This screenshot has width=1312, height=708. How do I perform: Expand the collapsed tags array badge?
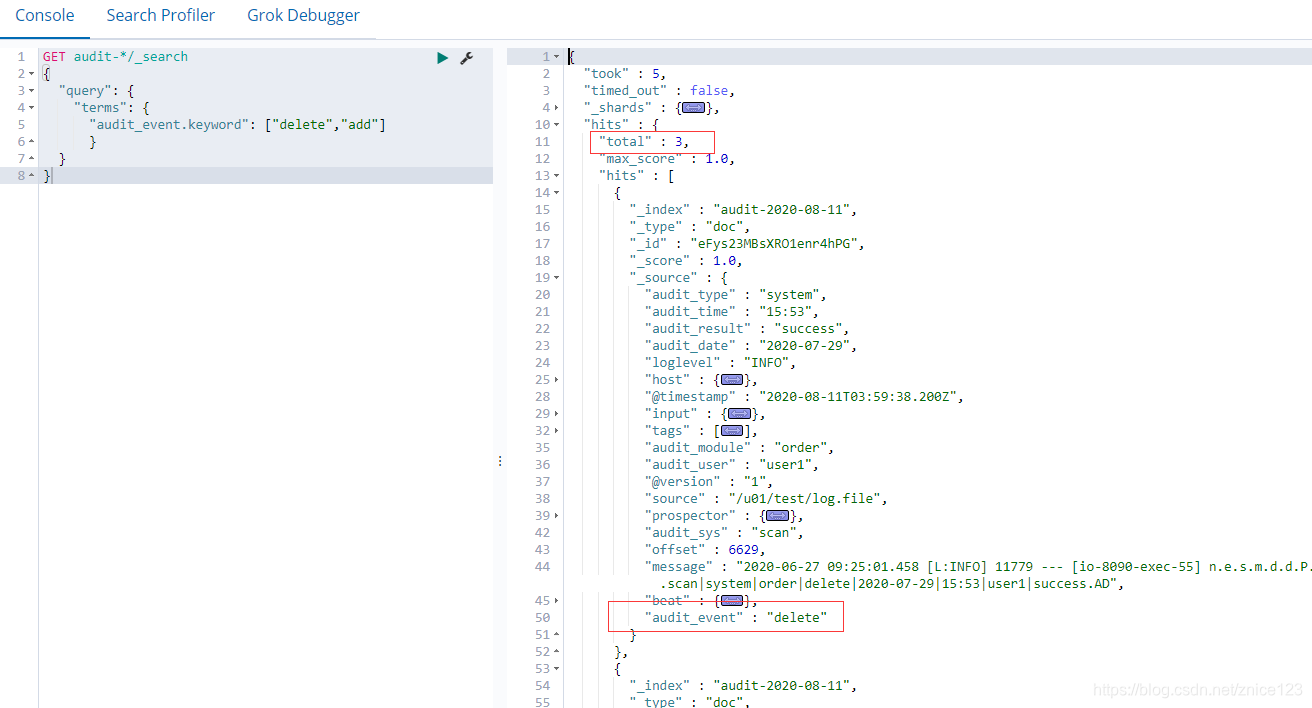click(x=730, y=430)
